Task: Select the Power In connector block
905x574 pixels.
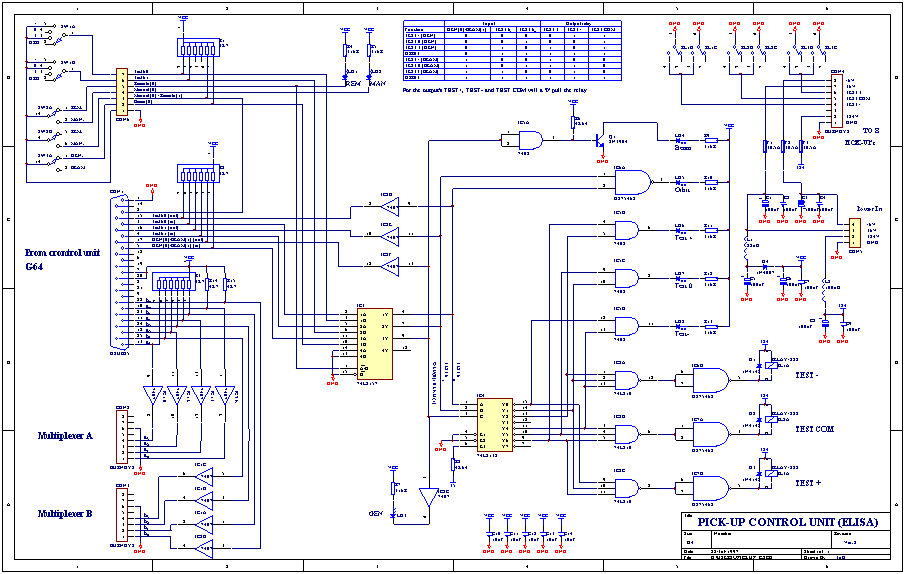Action: [x=851, y=233]
